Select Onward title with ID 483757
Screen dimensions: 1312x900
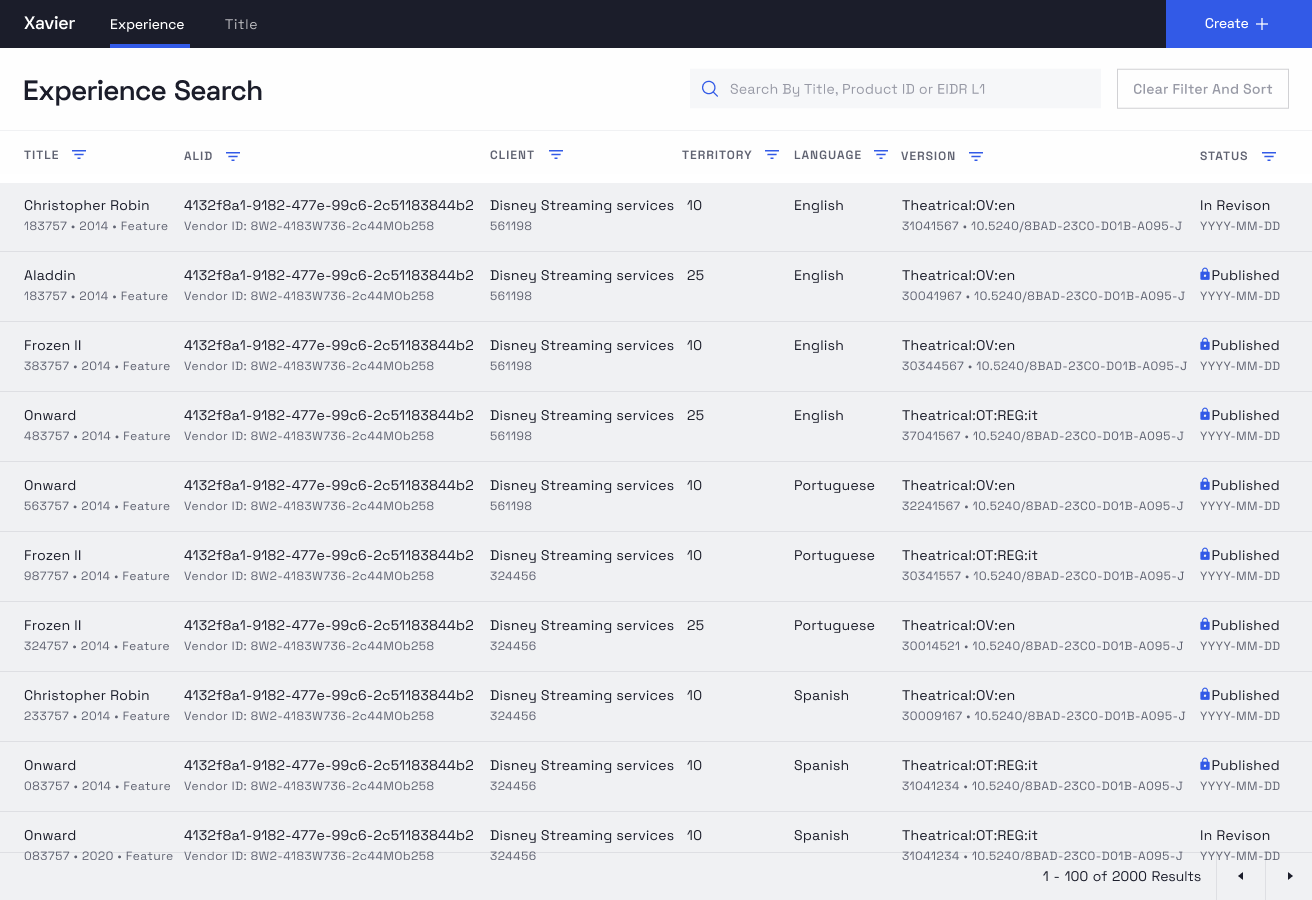(50, 415)
